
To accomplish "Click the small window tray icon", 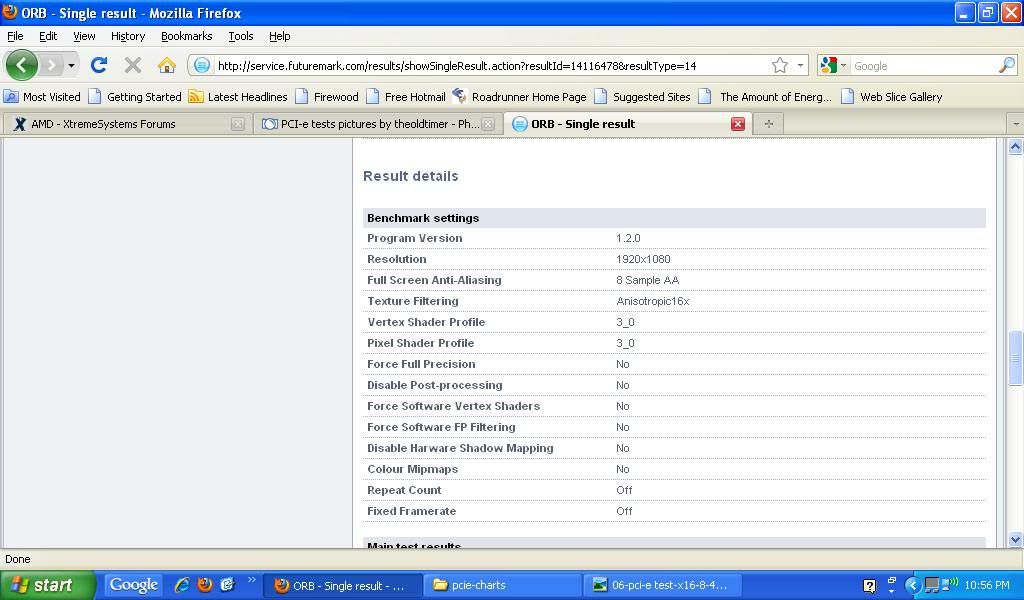I will click(x=891, y=581).
